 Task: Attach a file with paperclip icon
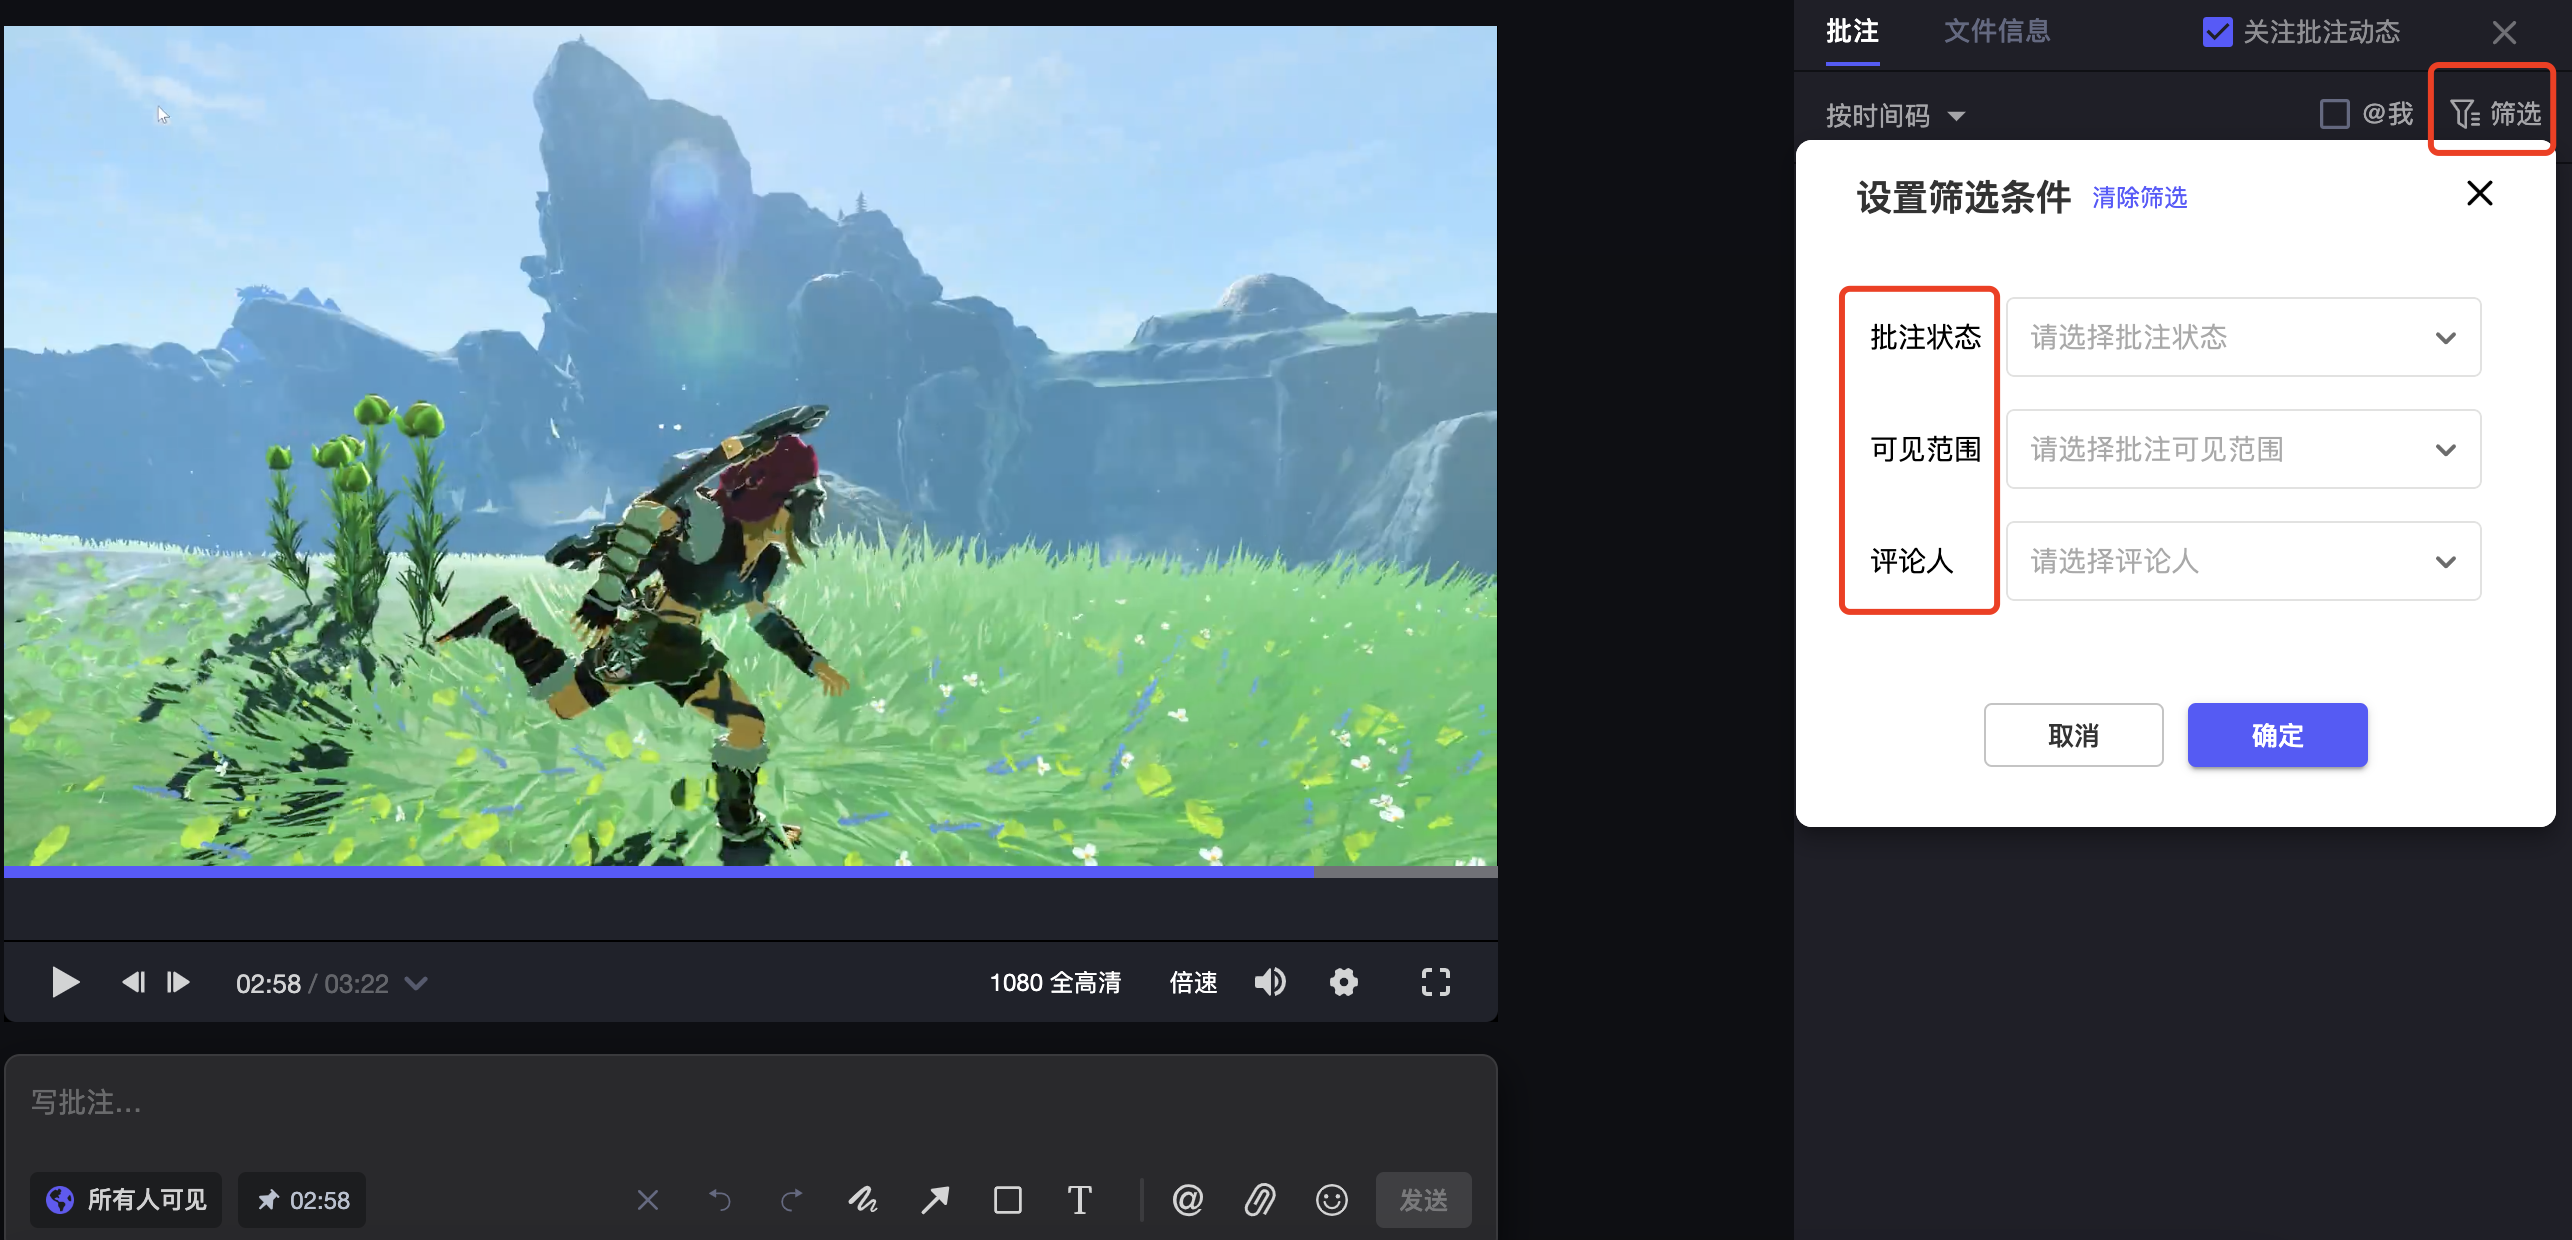[1260, 1199]
